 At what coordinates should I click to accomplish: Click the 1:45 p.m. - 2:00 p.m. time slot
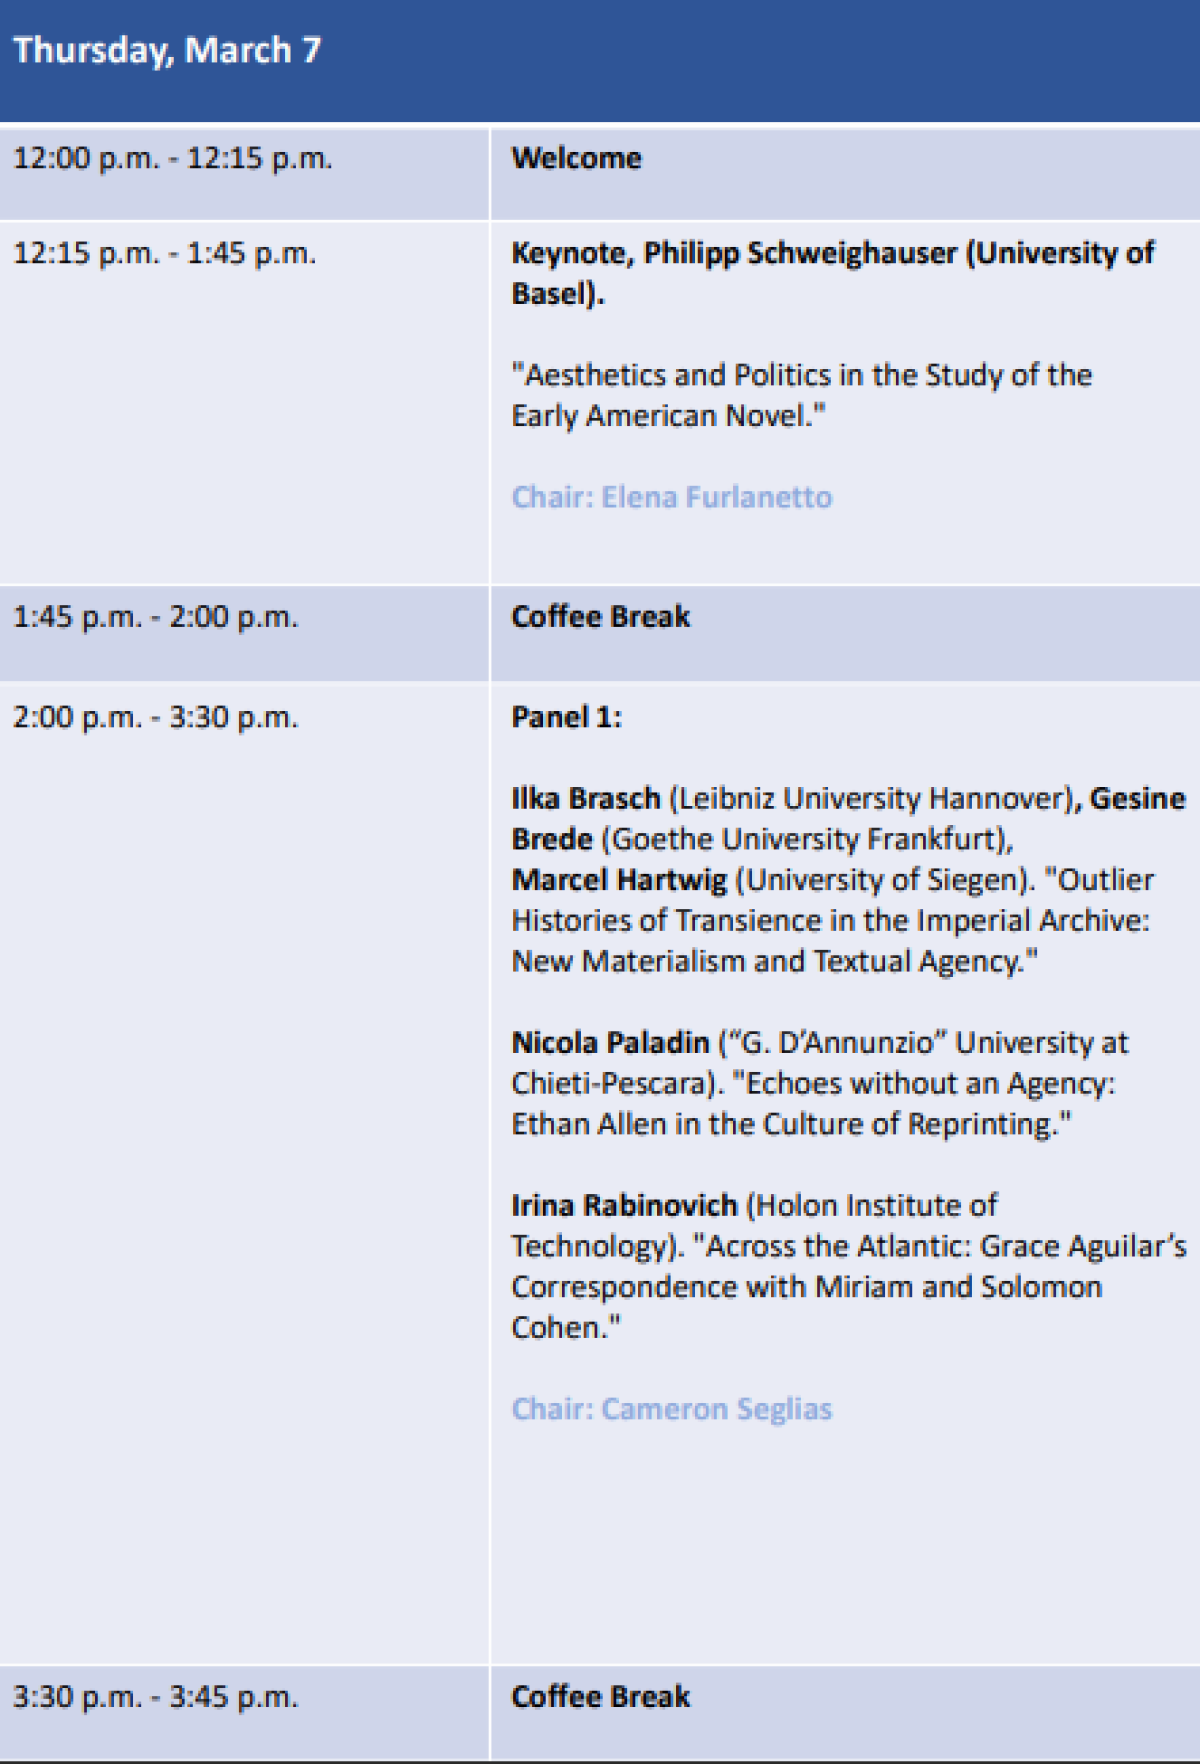tap(155, 617)
